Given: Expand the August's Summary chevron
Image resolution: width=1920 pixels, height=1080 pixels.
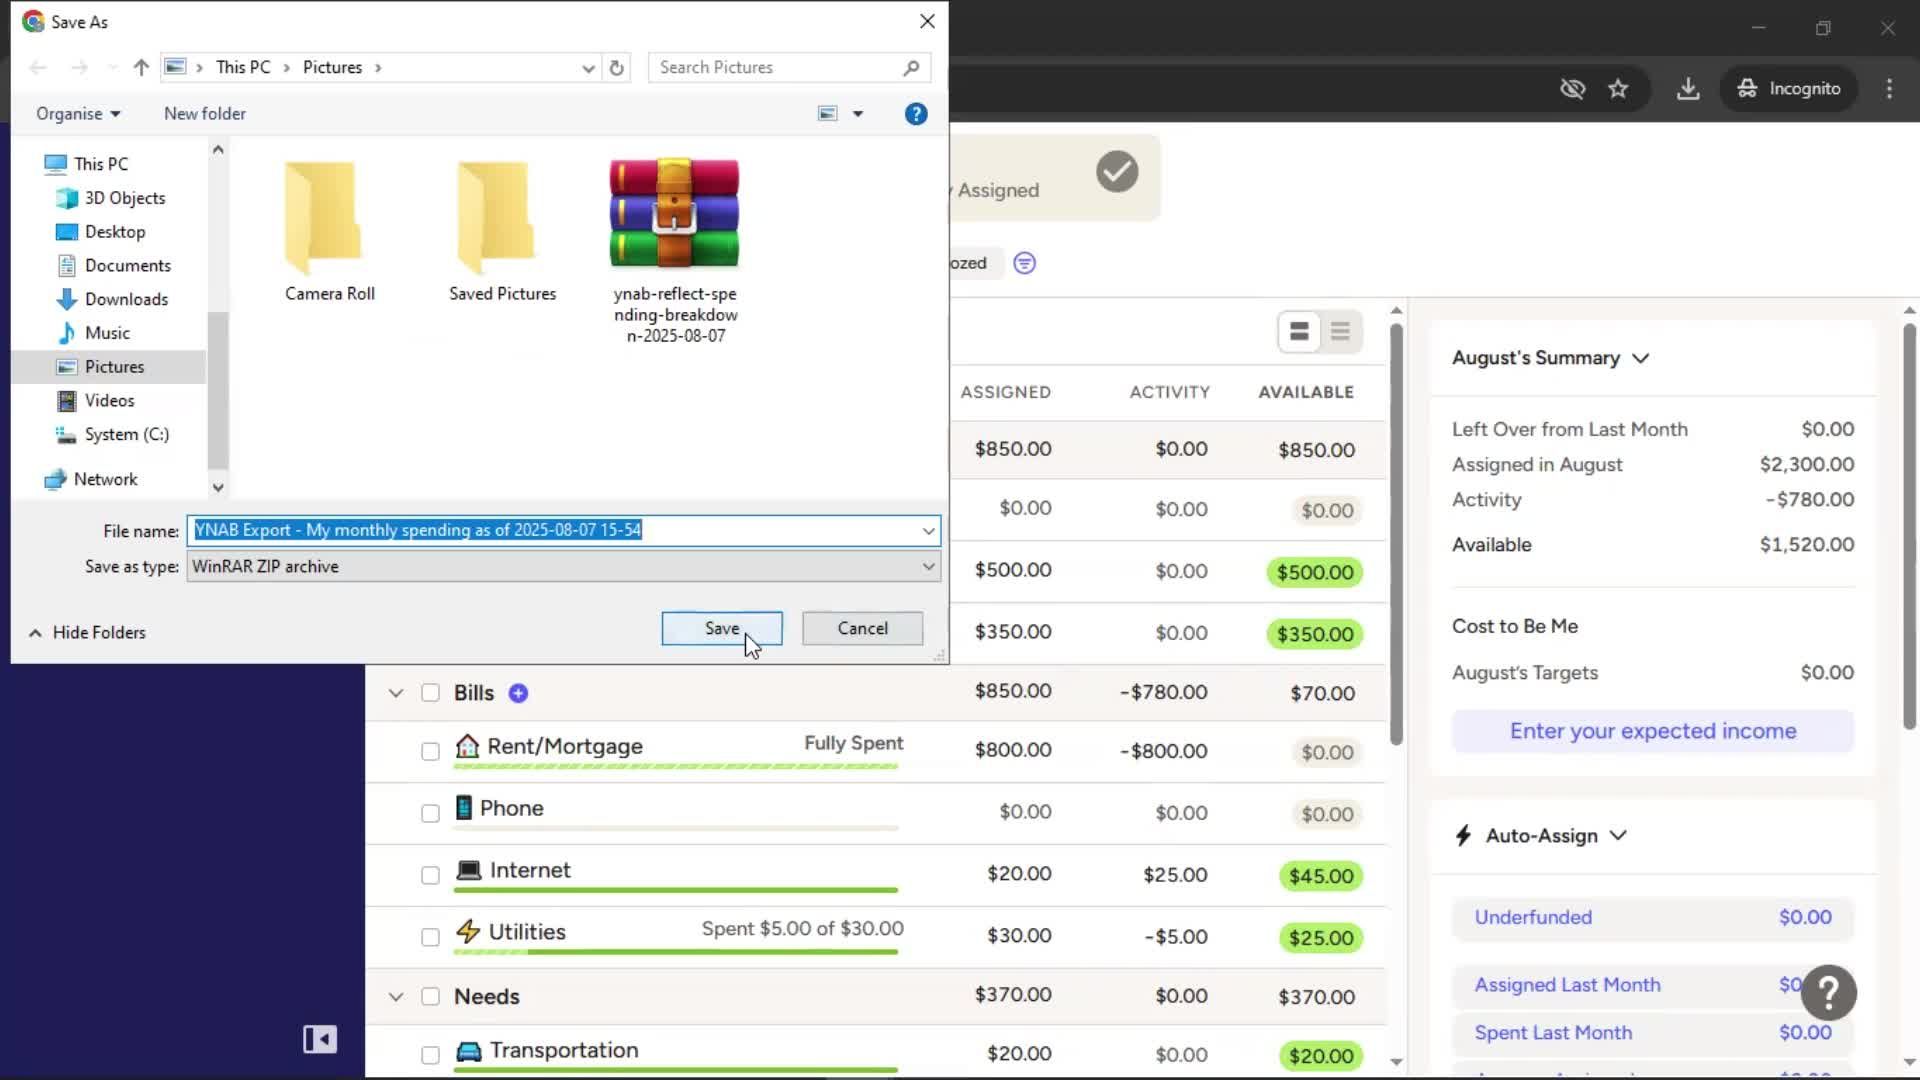Looking at the screenshot, I should 1640,358.
